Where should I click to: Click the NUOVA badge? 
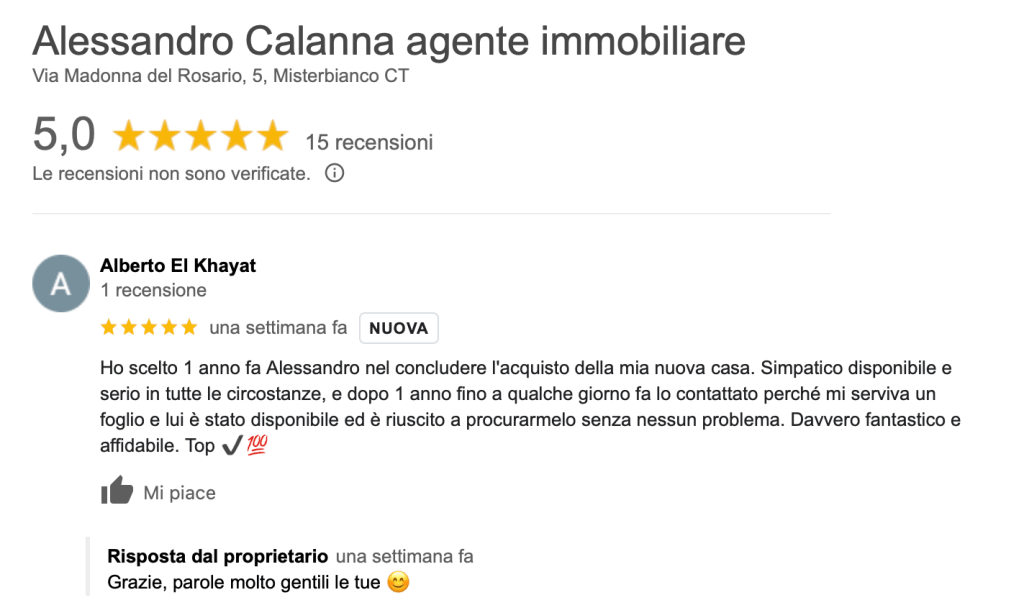pyautogui.click(x=398, y=328)
